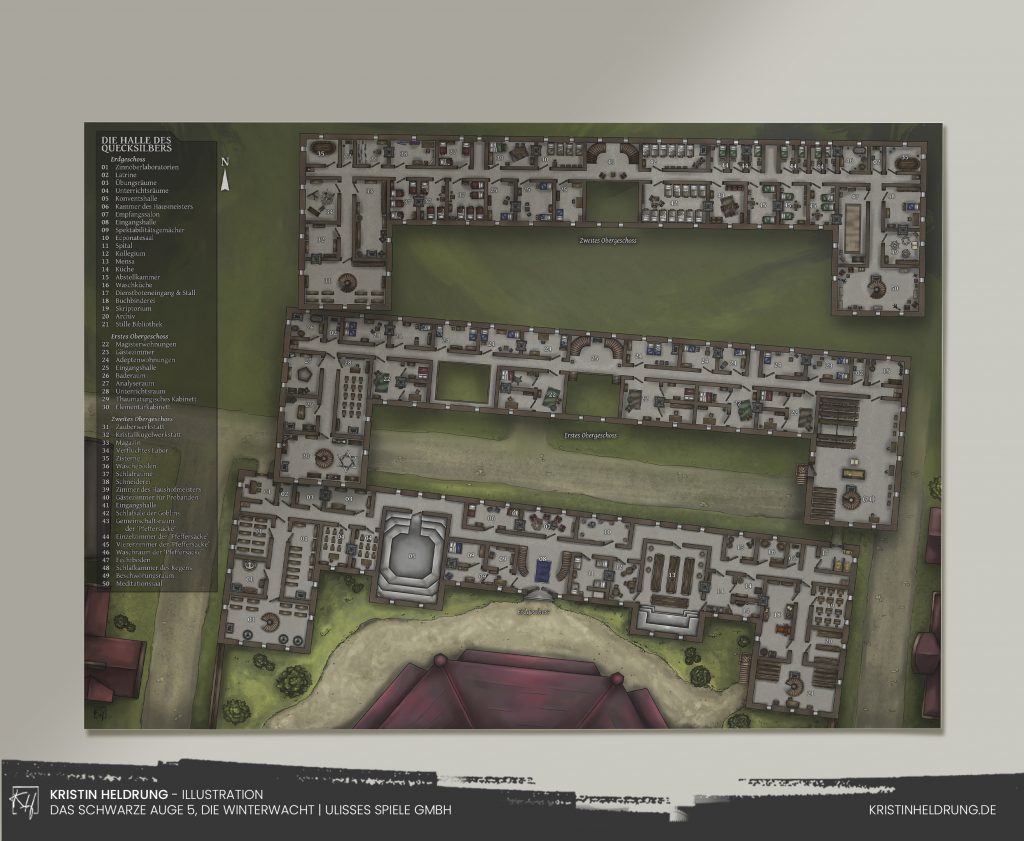Click legend entry "20 Archiv"
Image resolution: width=1024 pixels, height=841 pixels.
(118, 316)
